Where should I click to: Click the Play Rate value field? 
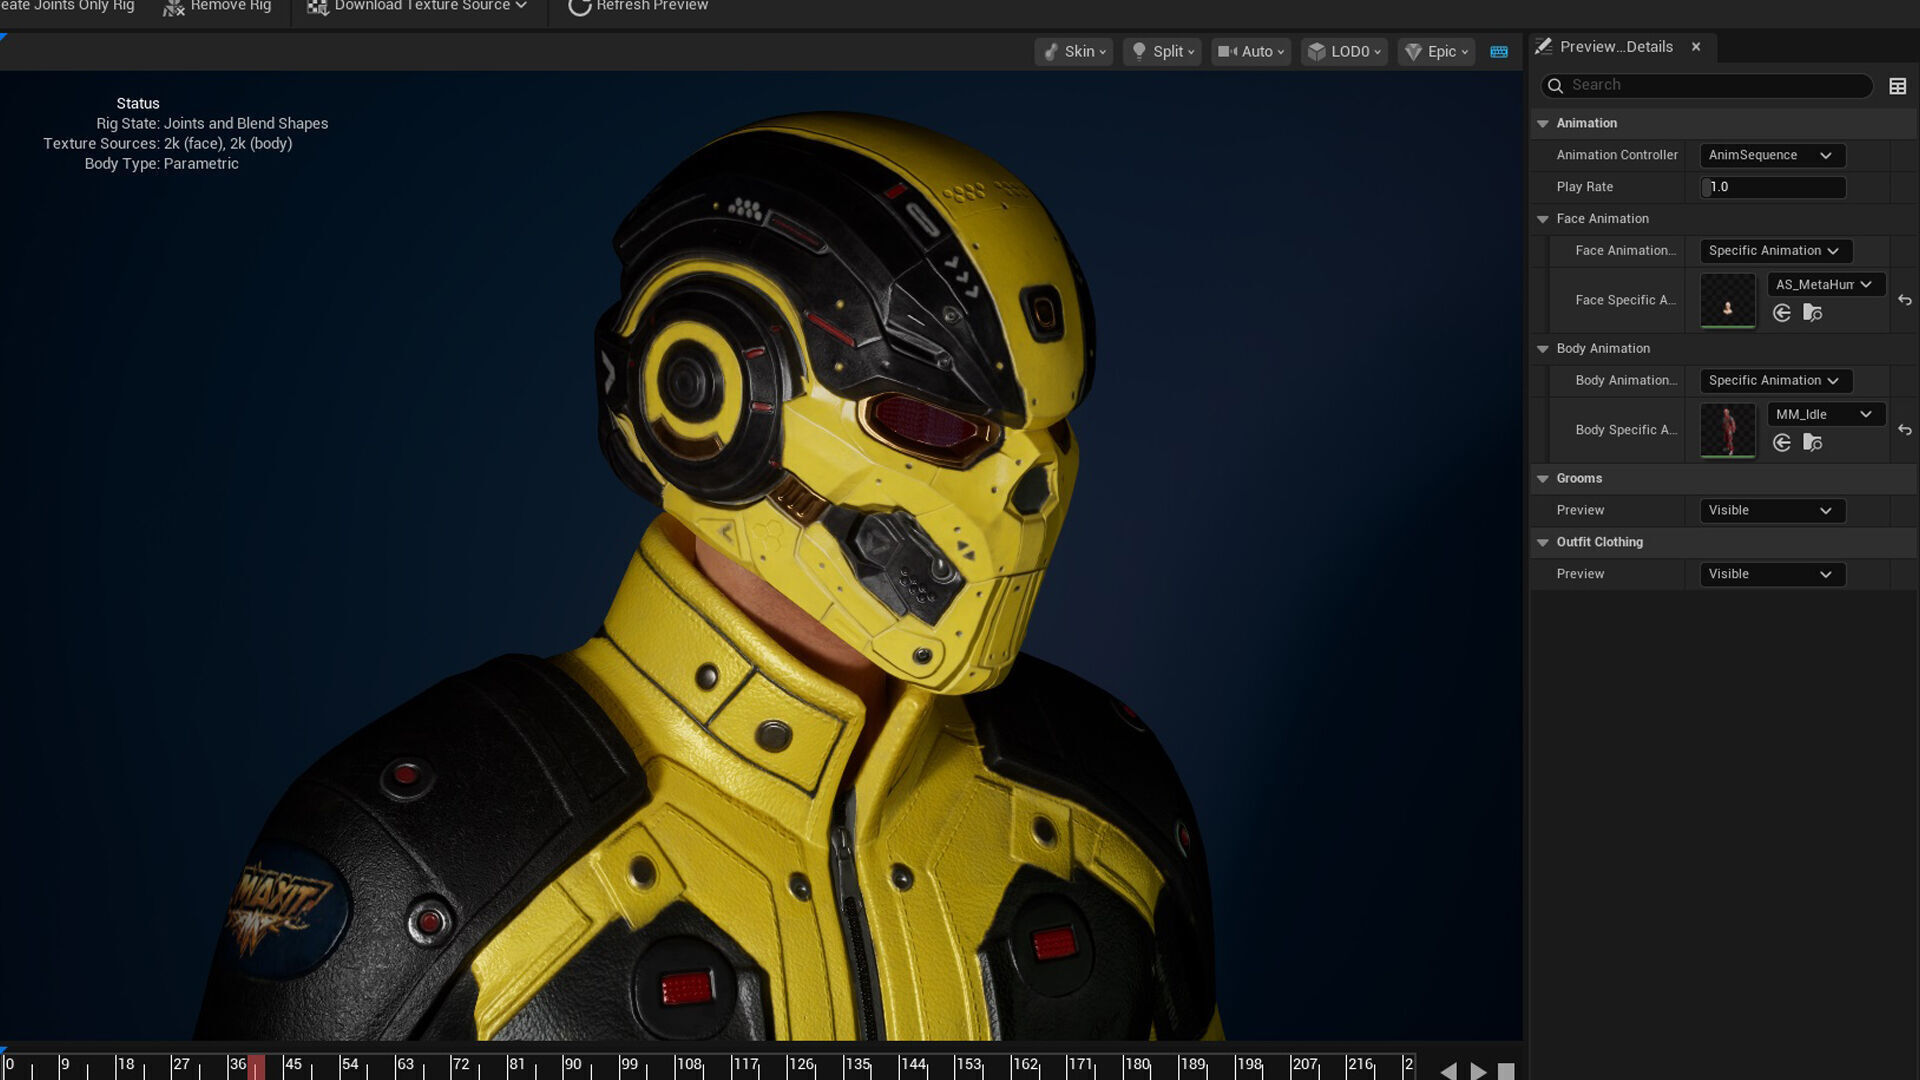[x=1771, y=187]
